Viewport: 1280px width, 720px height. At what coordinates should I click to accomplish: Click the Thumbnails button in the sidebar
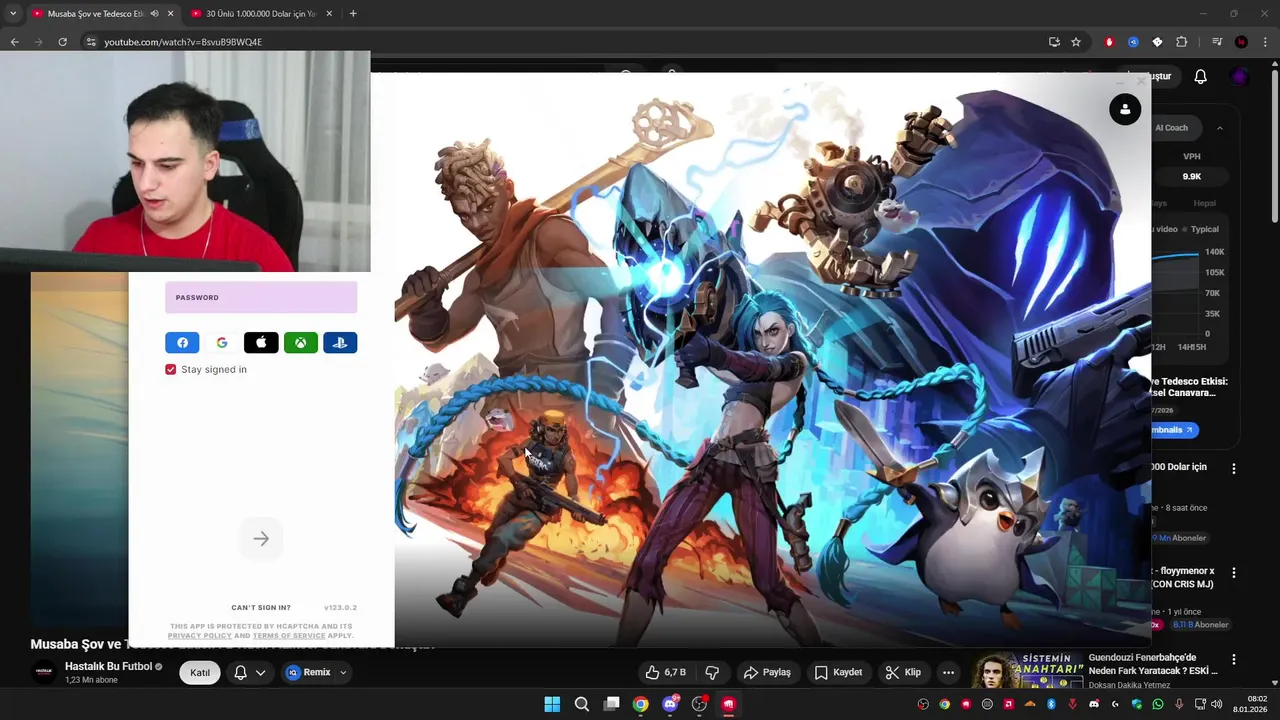click(x=1174, y=430)
